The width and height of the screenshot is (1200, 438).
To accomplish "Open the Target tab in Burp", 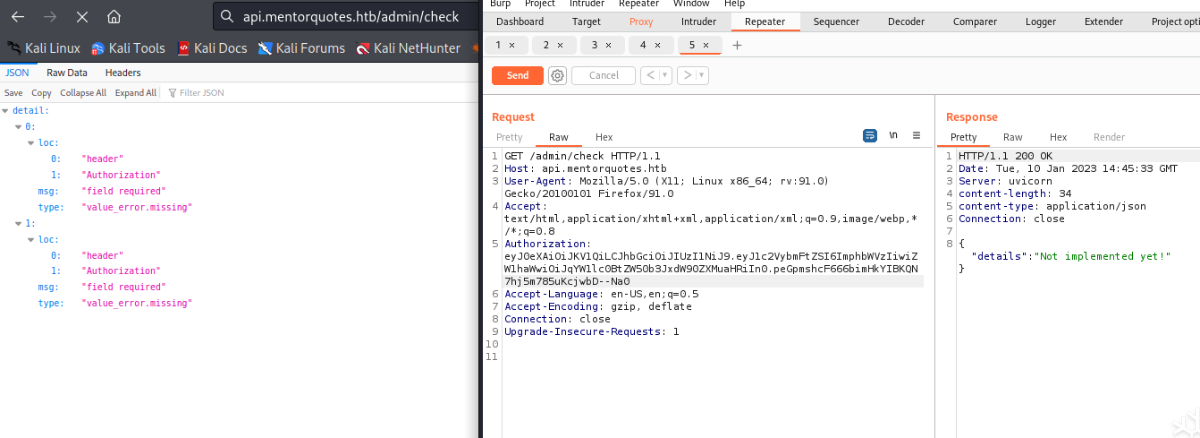I will click(586, 21).
